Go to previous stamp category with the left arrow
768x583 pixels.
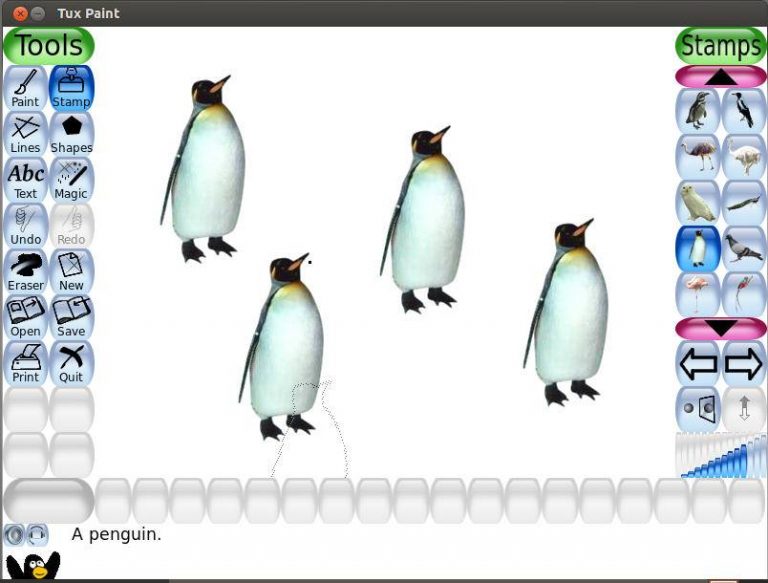pyautogui.click(x=697, y=364)
